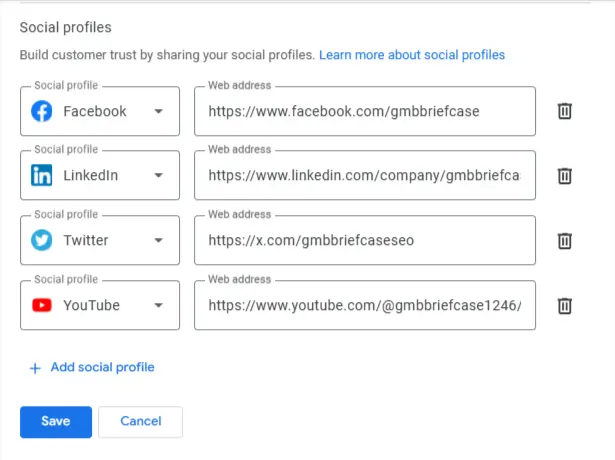
Task: Delete the Twitter social profile row
Action: pyautogui.click(x=564, y=240)
